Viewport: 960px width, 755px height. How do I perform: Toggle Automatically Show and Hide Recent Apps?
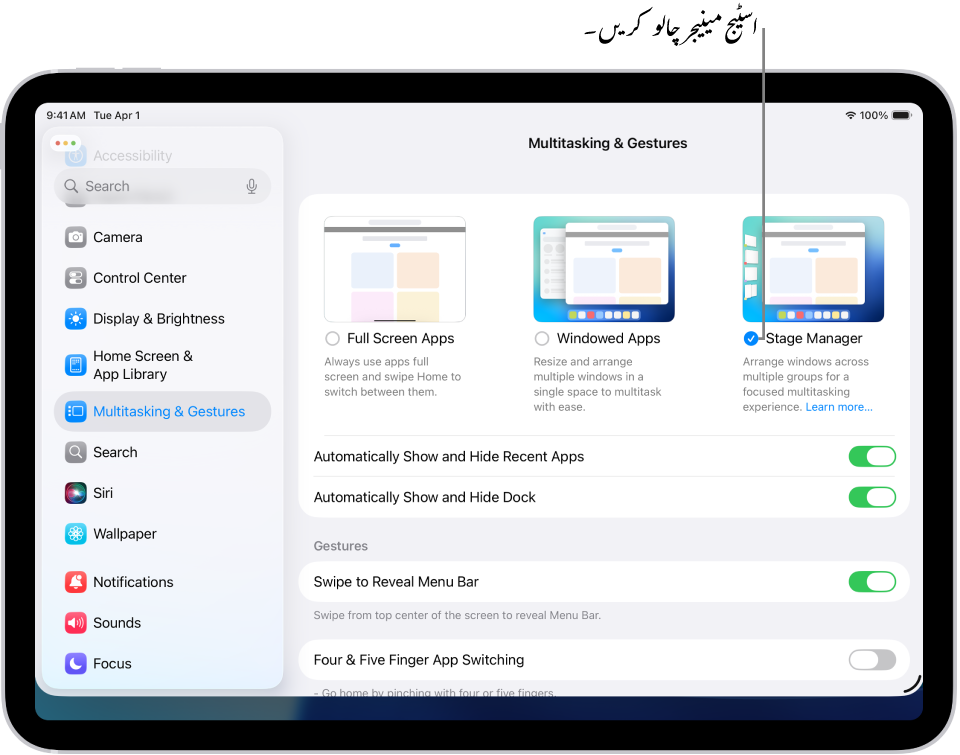872,456
